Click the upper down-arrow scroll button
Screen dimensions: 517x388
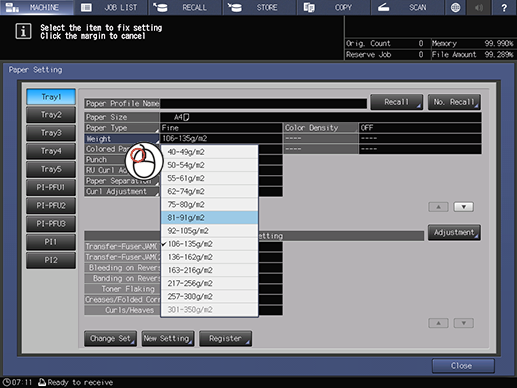coord(463,207)
